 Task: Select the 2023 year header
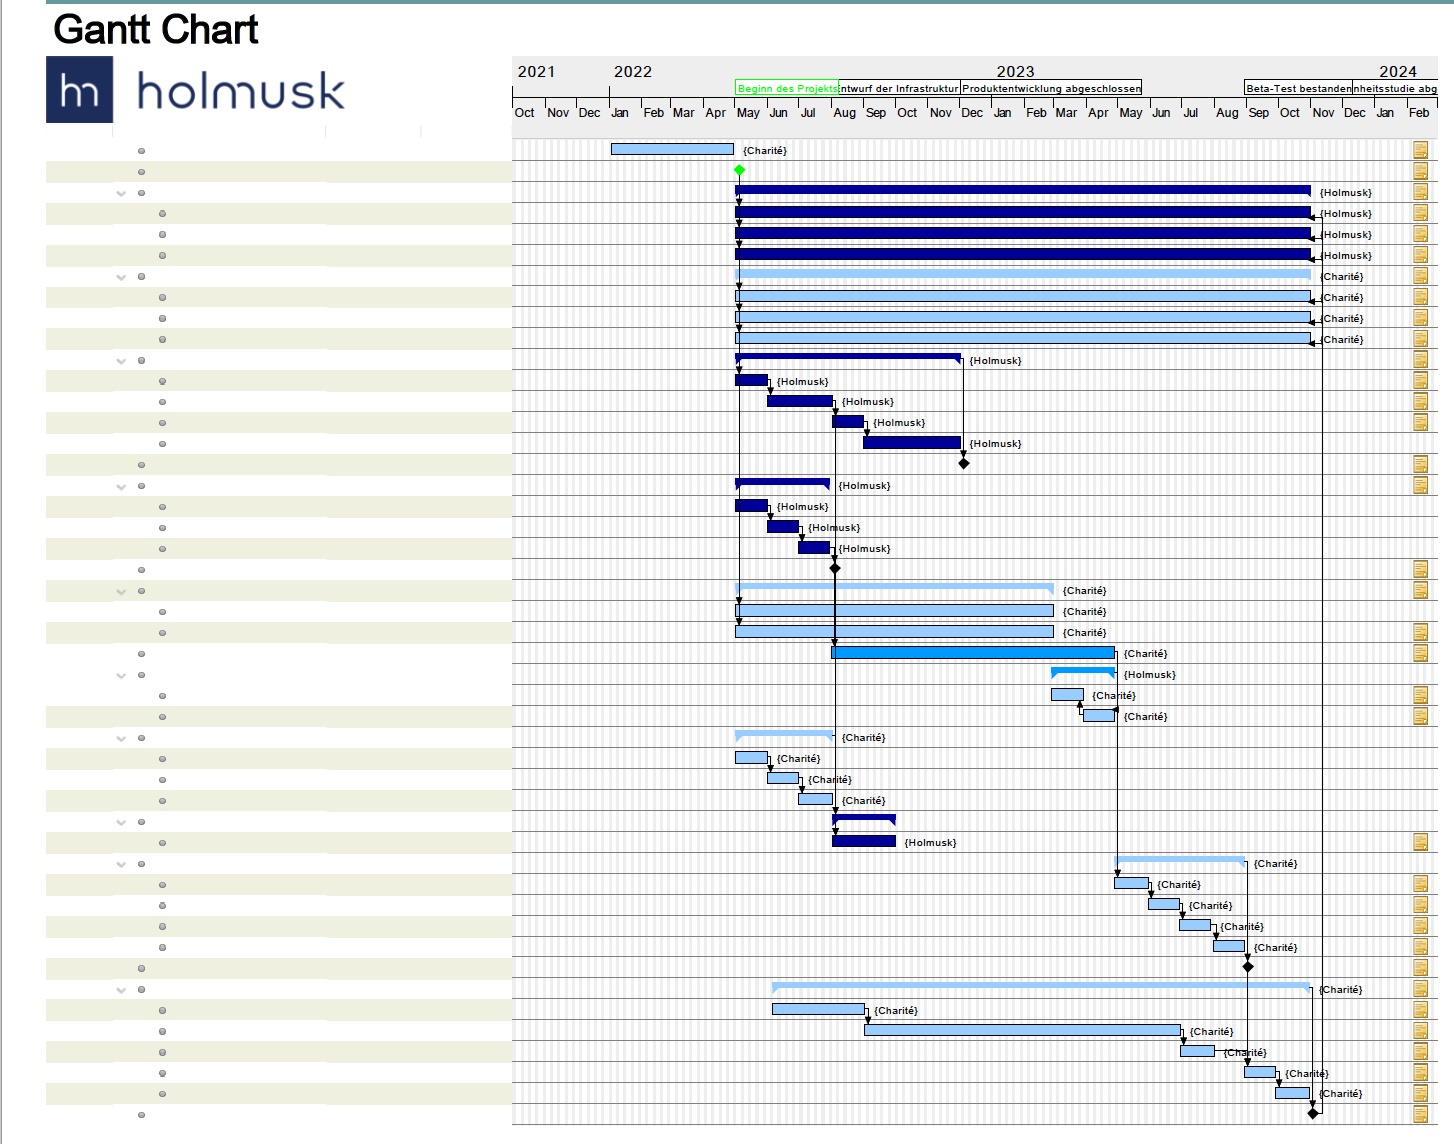(1016, 71)
